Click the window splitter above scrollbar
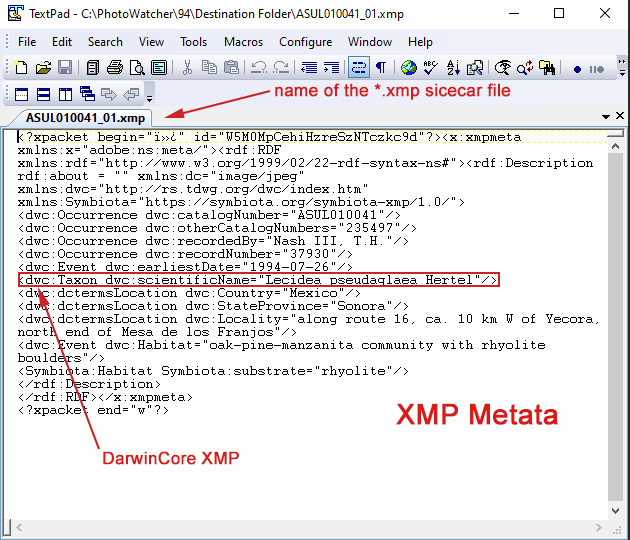 pos(615,133)
